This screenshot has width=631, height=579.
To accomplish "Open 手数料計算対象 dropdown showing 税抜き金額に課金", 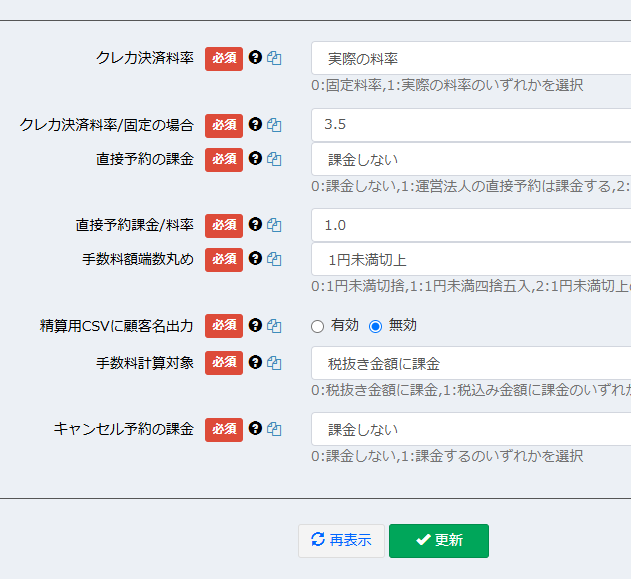I will click(471, 363).
